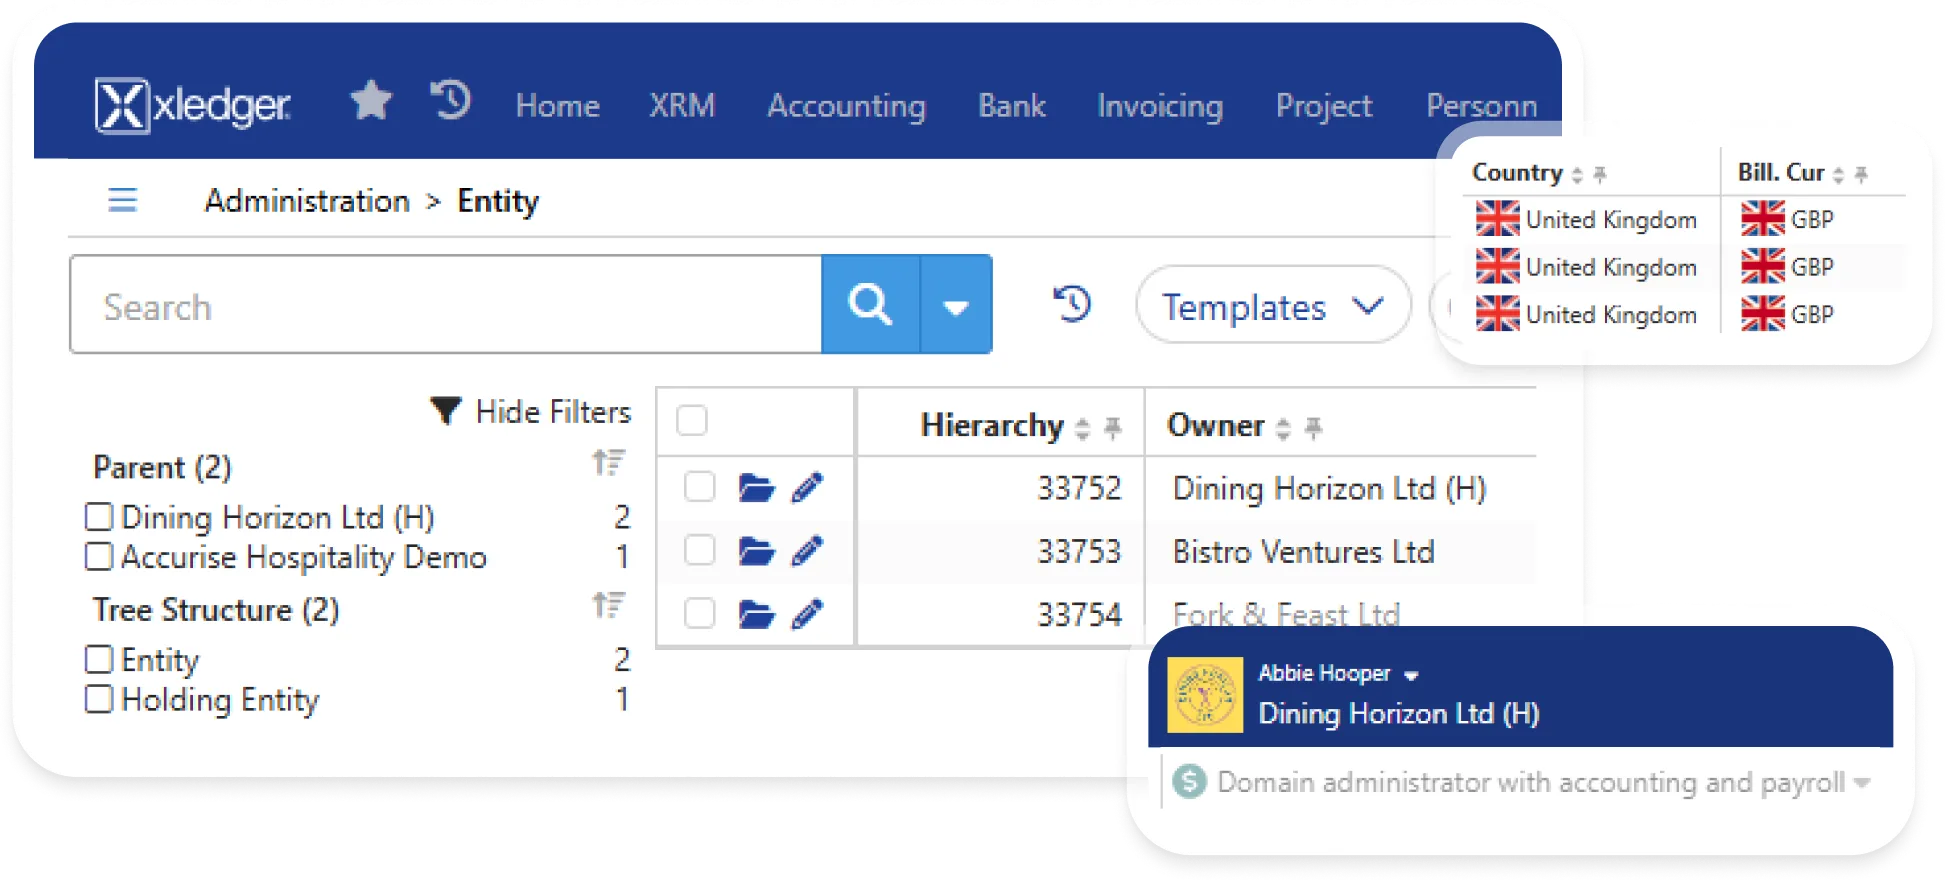Image resolution: width=1945 pixels, height=880 pixels.
Task: Pin the Country column
Action: pos(1600,174)
